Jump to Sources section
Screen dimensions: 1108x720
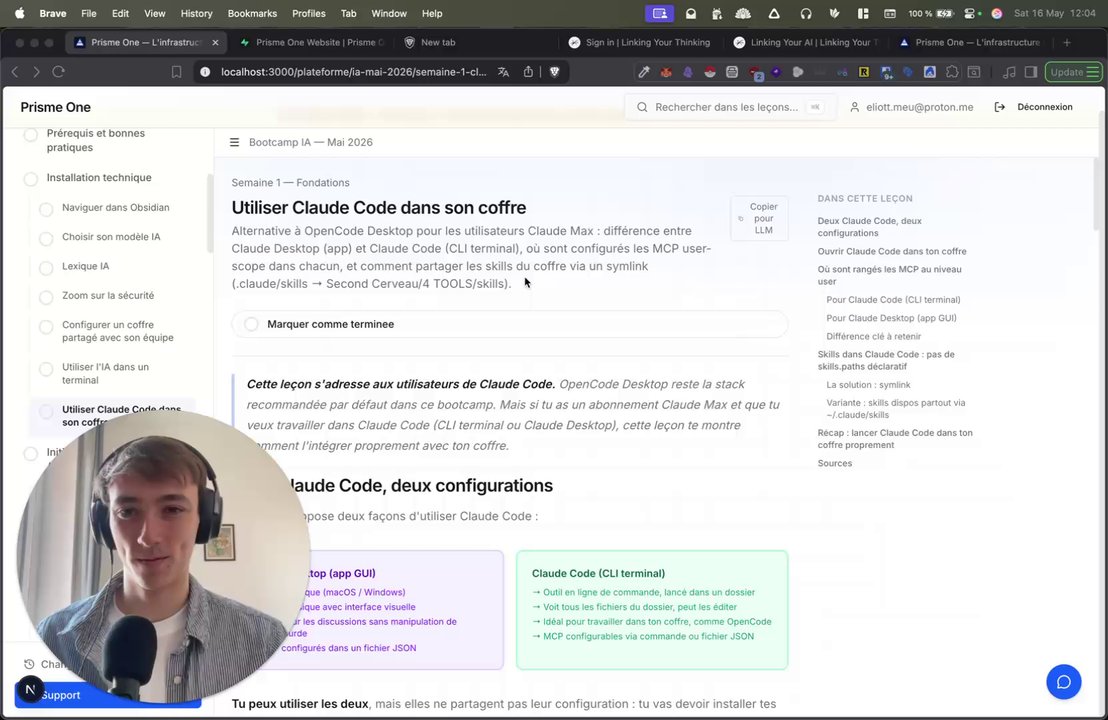(x=835, y=463)
